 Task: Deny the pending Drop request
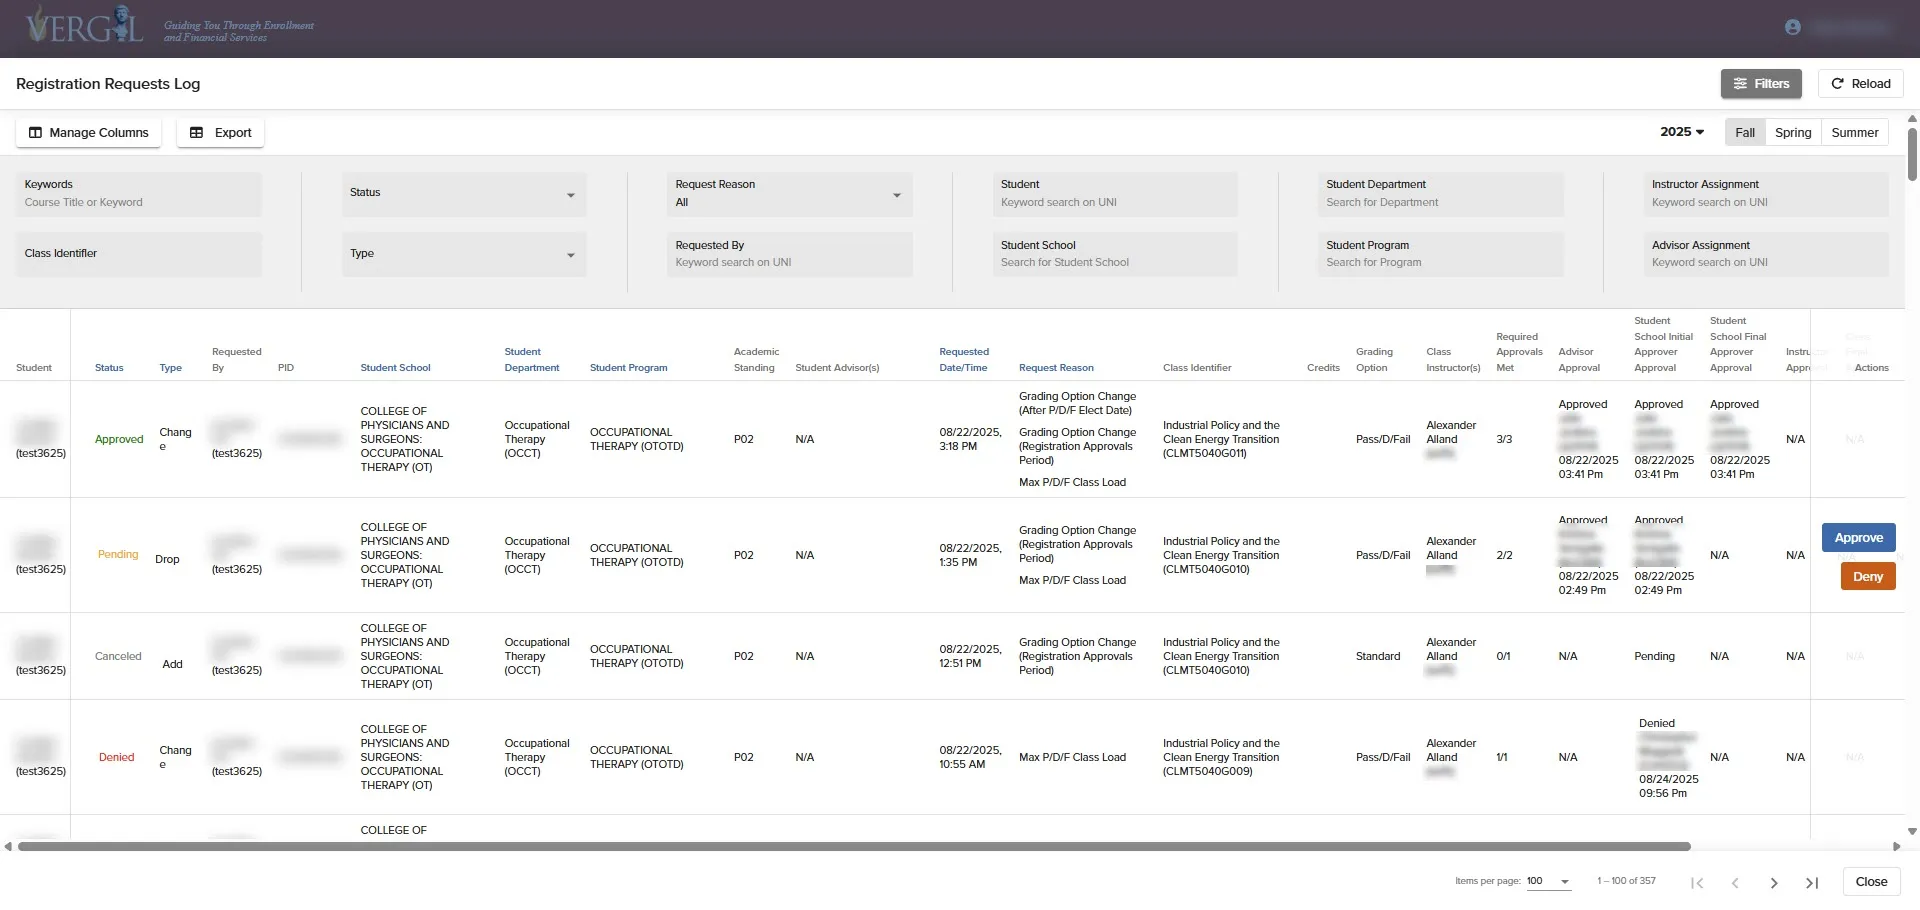click(x=1868, y=577)
